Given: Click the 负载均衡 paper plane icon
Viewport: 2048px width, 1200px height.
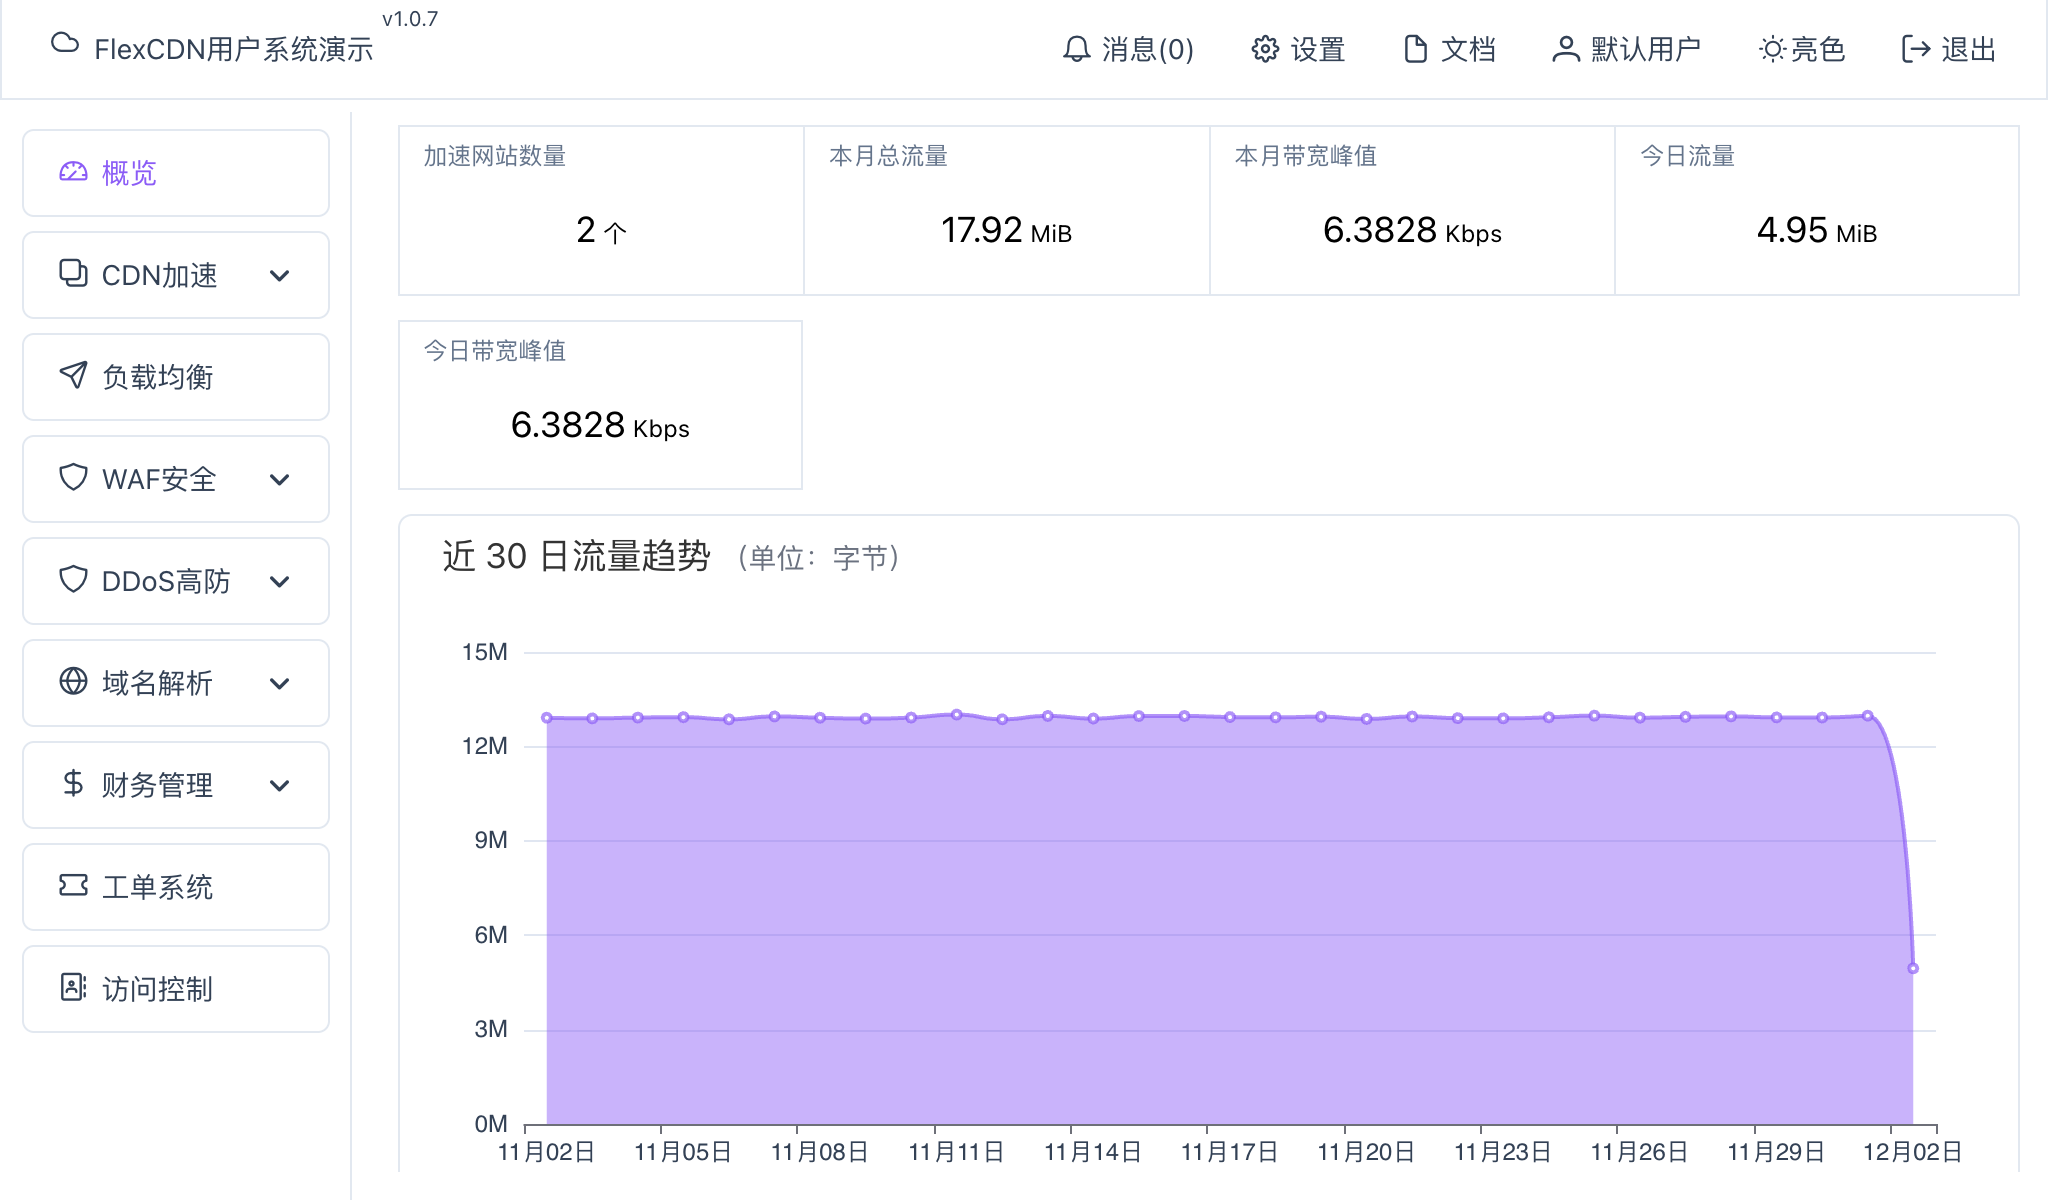Looking at the screenshot, I should point(71,377).
